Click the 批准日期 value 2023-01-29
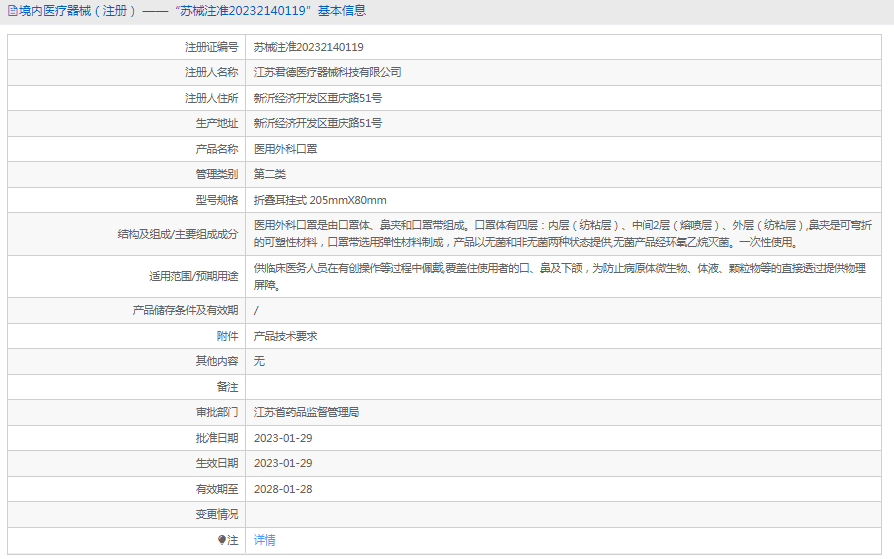This screenshot has height=559, width=894. pyautogui.click(x=283, y=438)
